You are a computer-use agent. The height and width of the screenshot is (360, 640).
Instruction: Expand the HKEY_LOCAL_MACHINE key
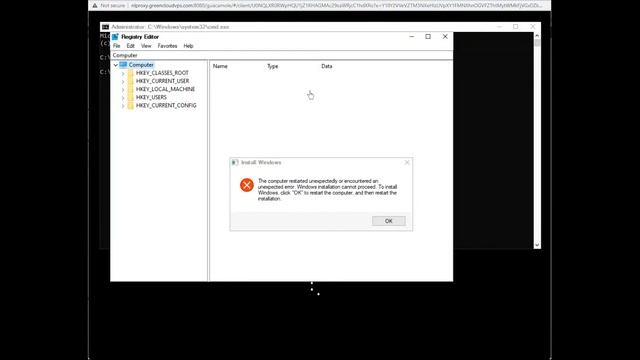(x=123, y=89)
